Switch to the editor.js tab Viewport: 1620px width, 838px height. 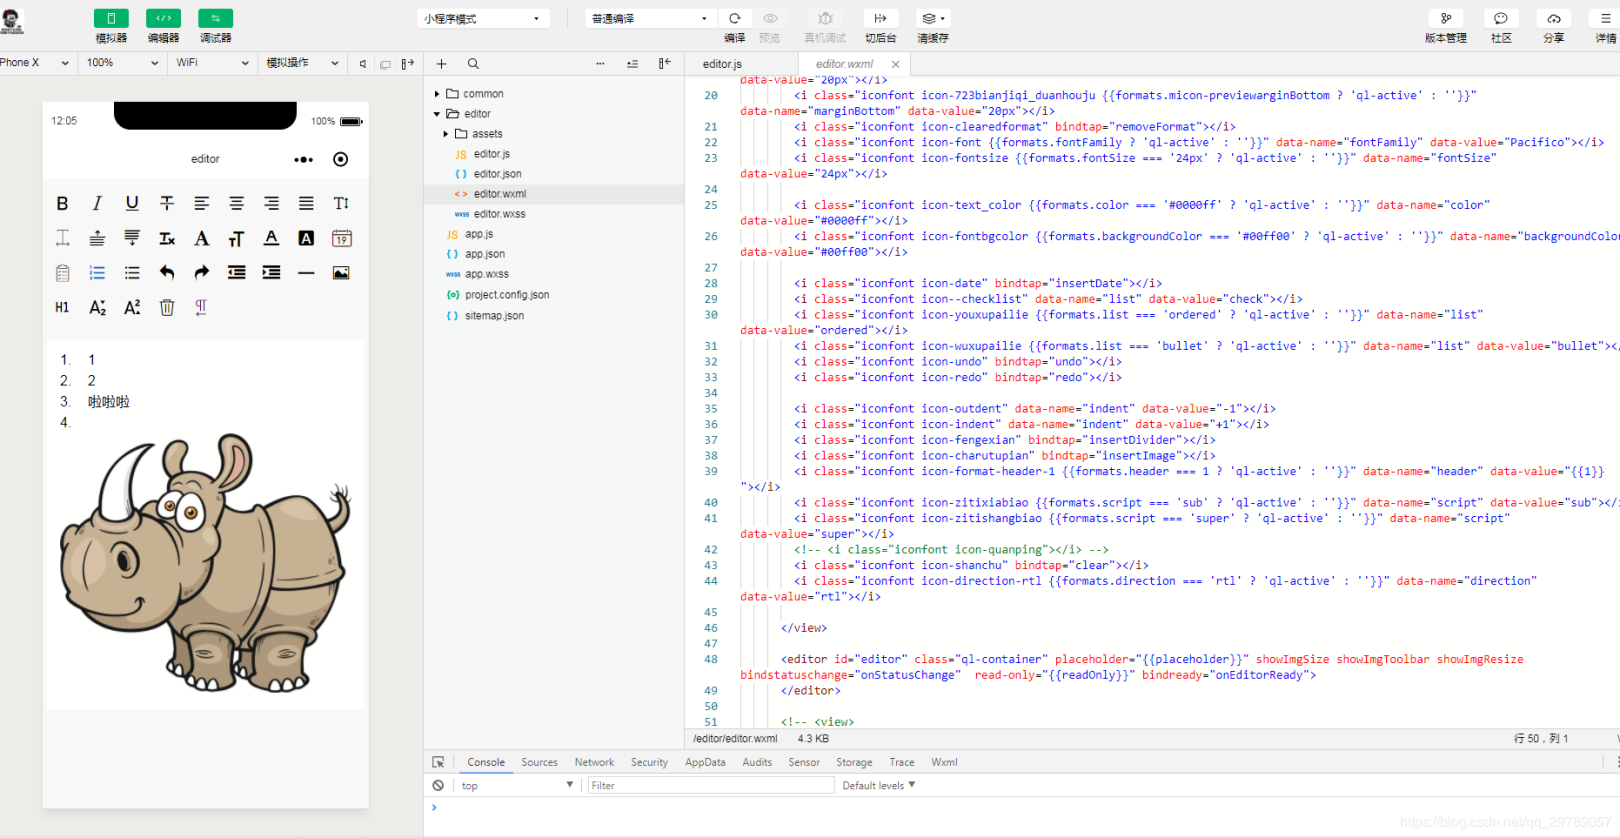pyautogui.click(x=722, y=64)
